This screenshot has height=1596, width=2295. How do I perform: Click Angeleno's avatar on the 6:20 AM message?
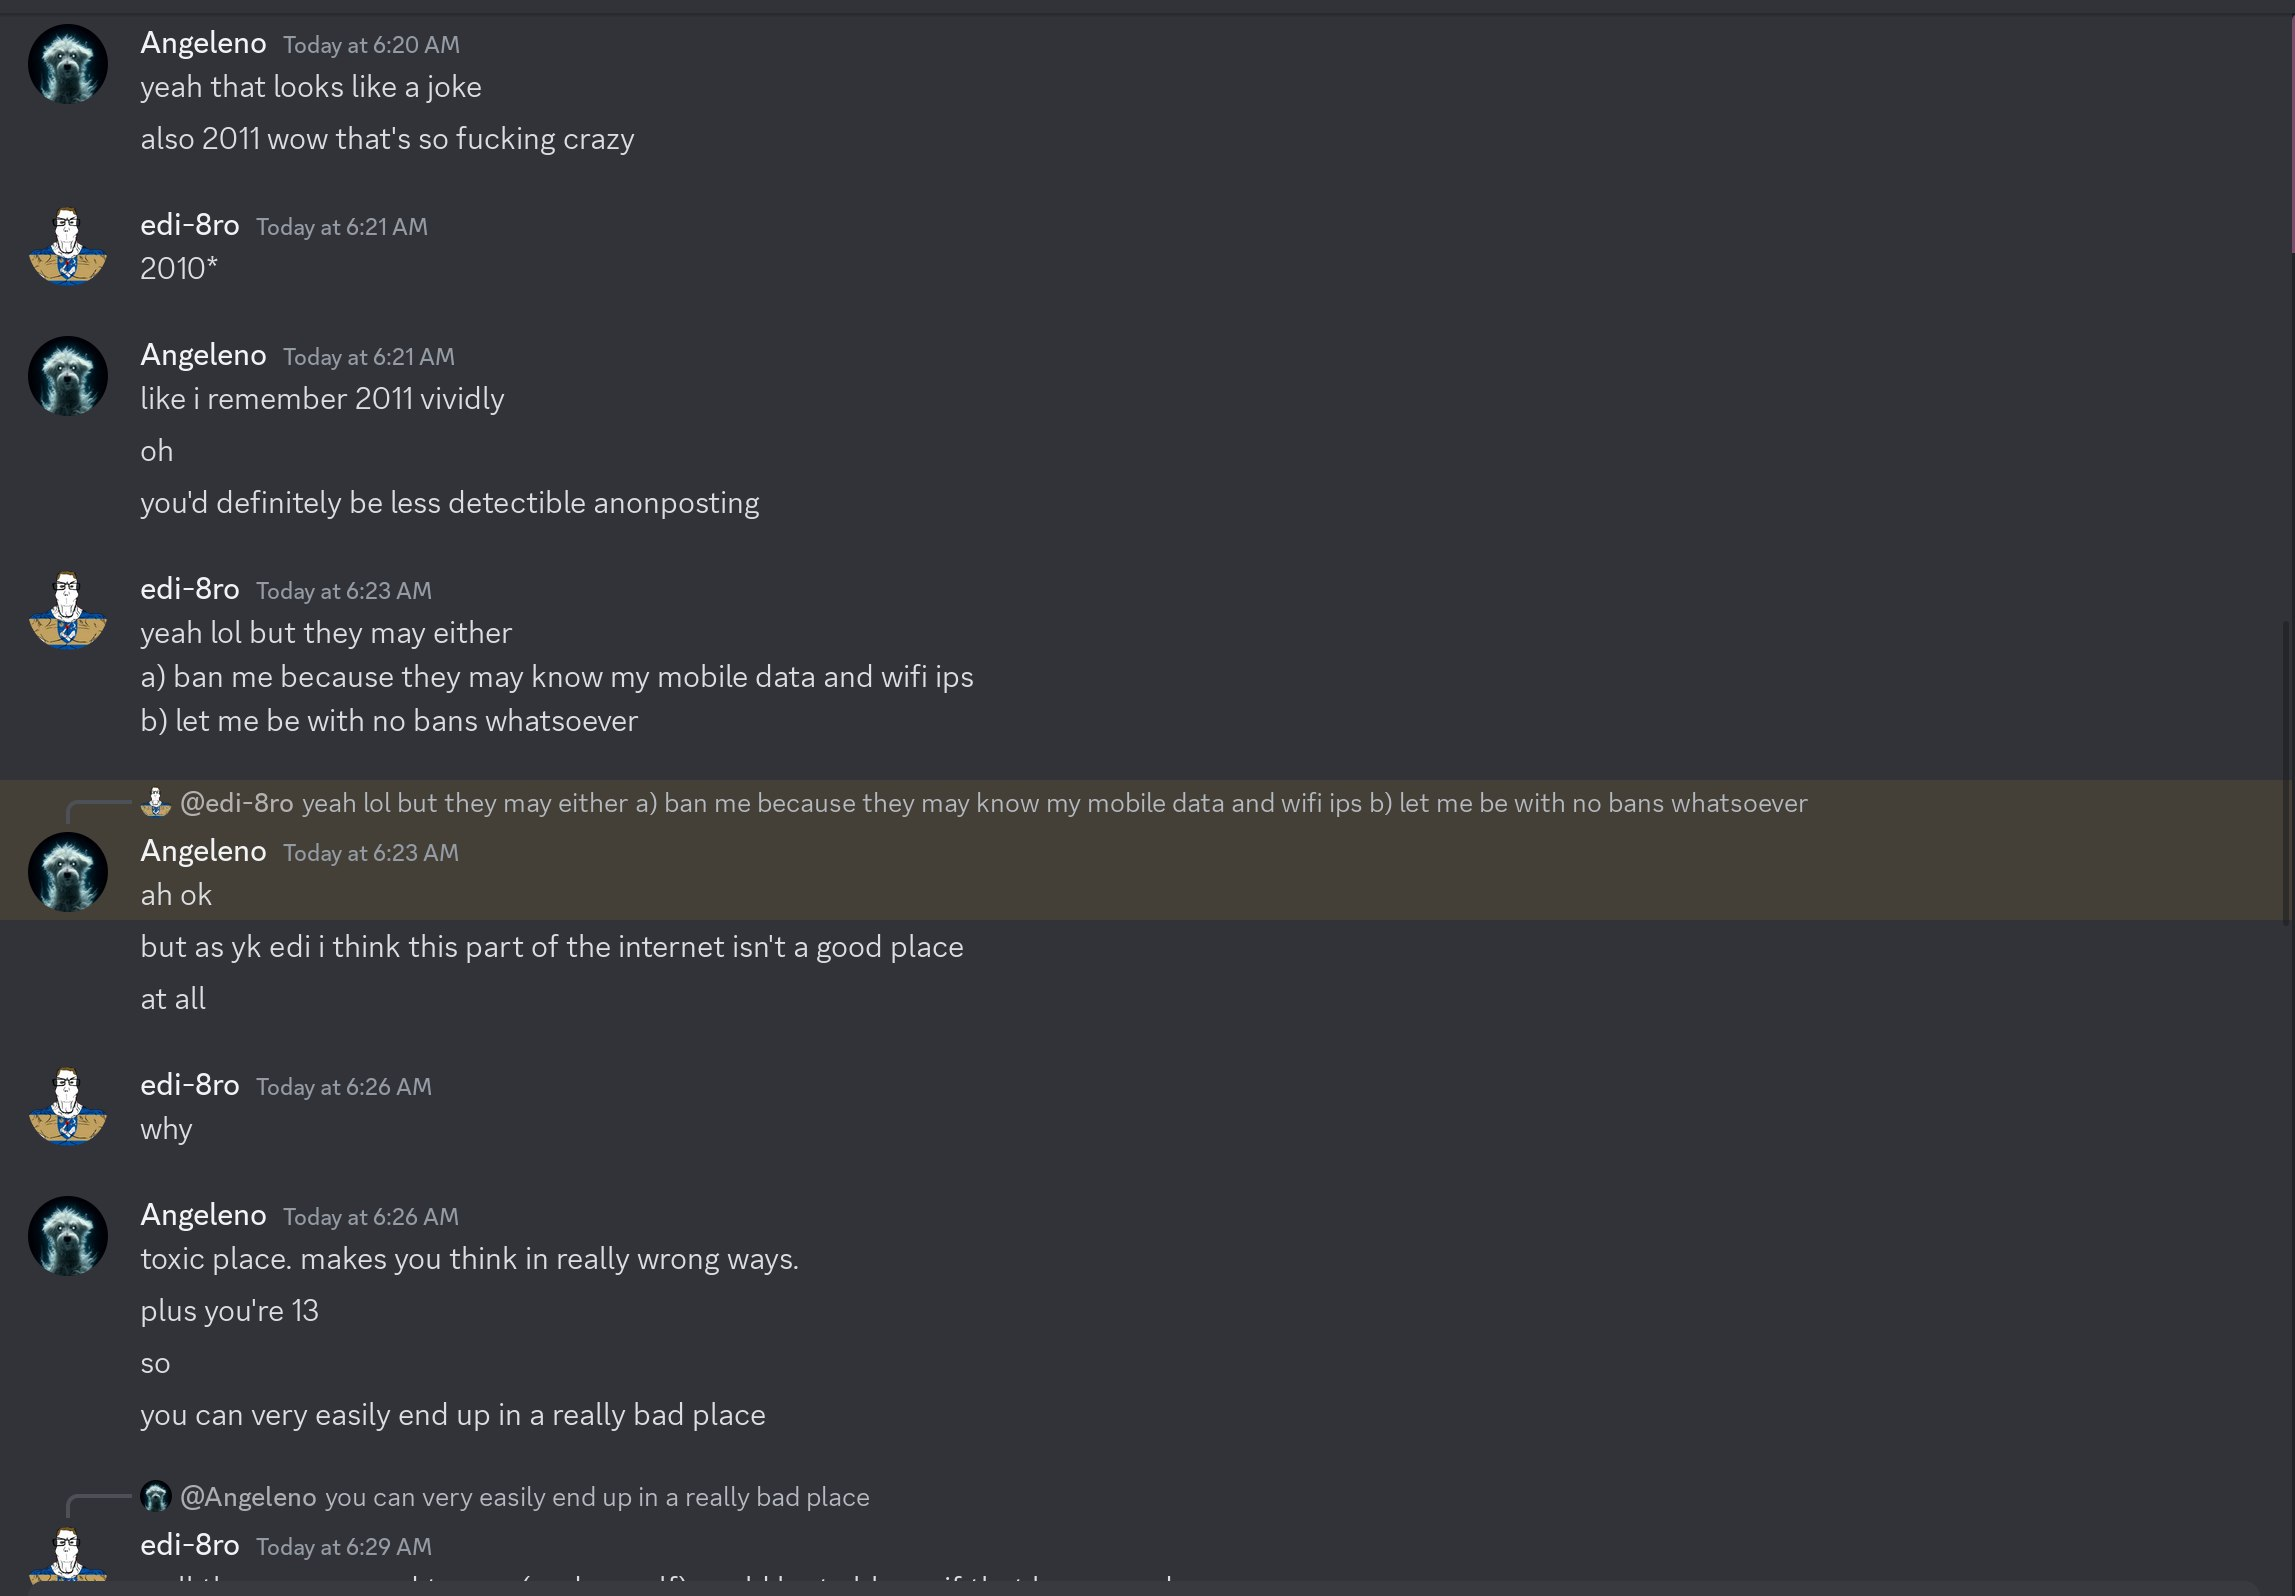[68, 65]
